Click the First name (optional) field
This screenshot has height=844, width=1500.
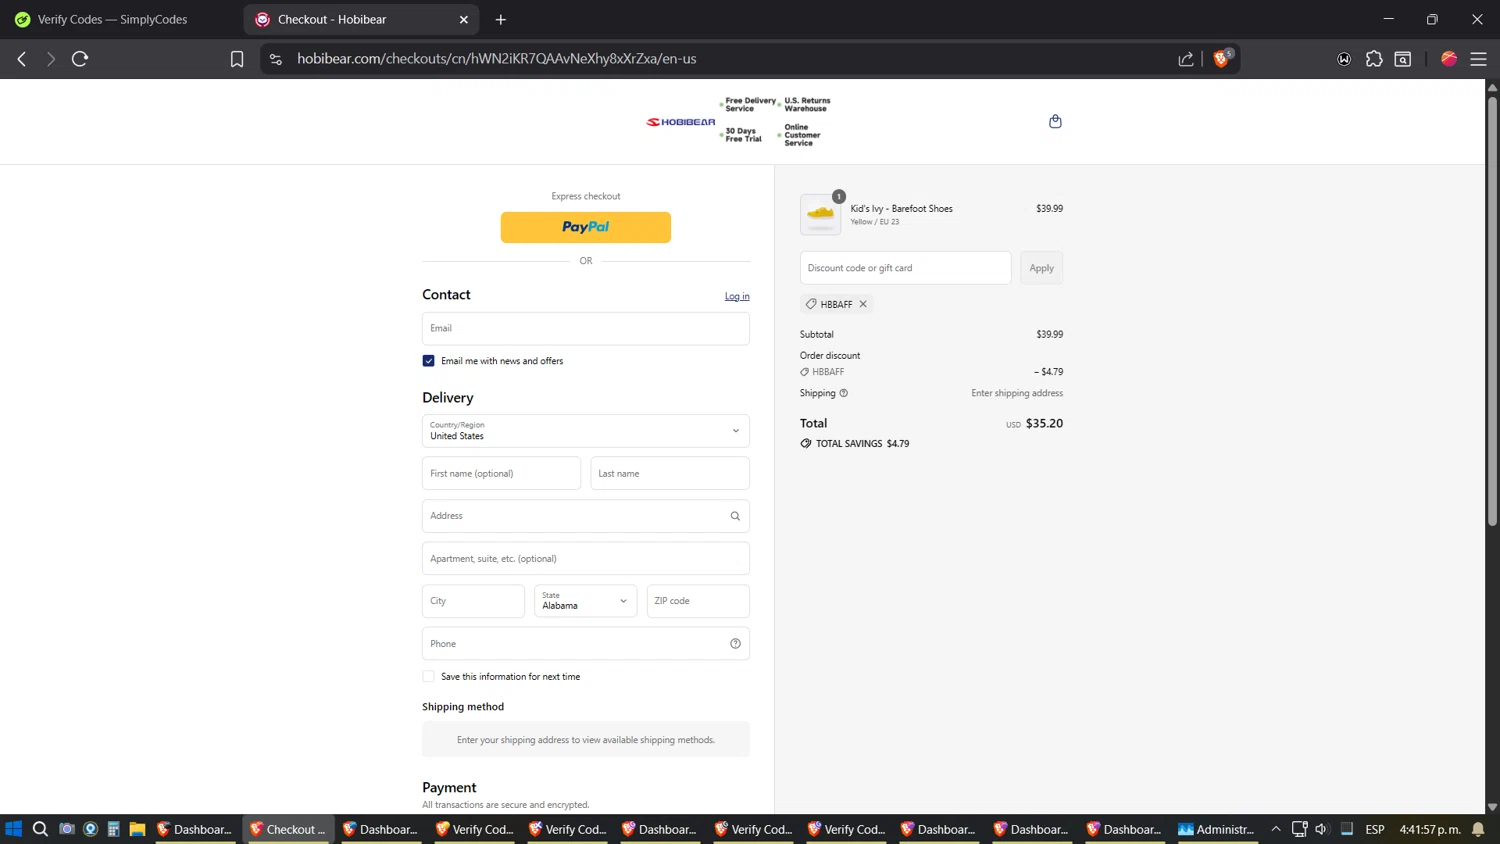click(501, 473)
